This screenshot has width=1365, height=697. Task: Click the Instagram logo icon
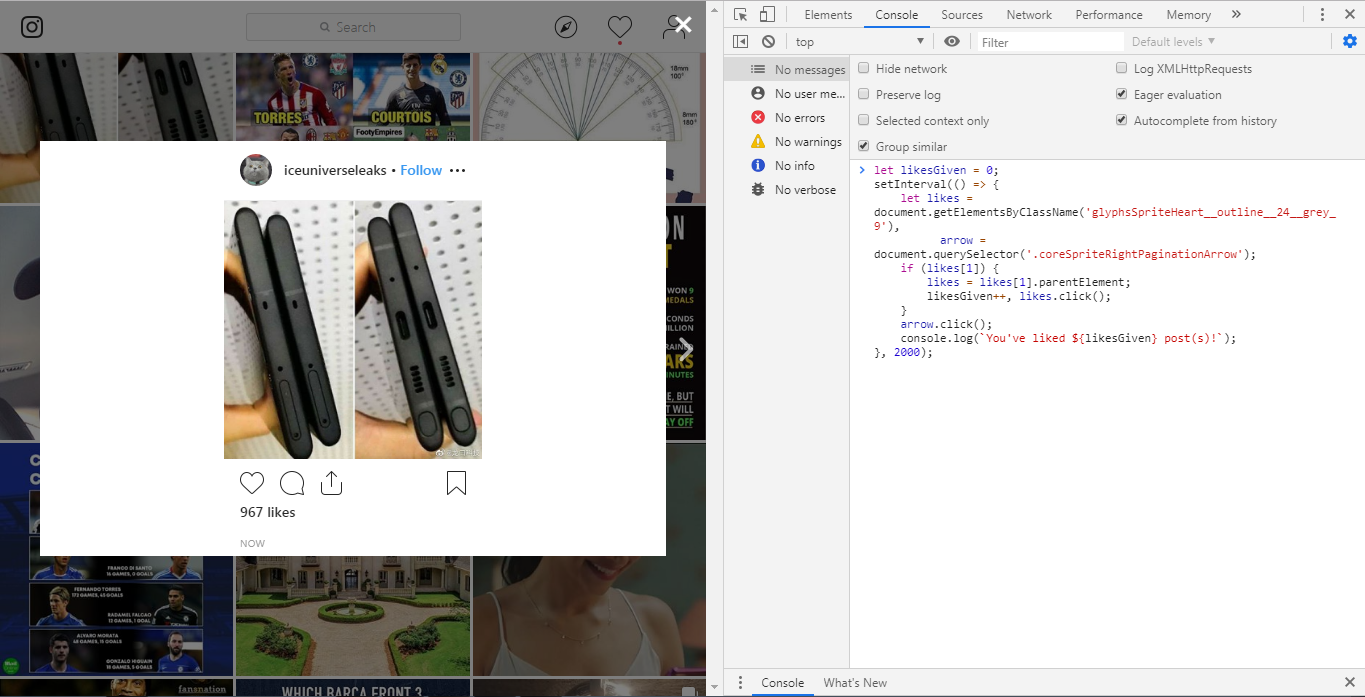32,27
